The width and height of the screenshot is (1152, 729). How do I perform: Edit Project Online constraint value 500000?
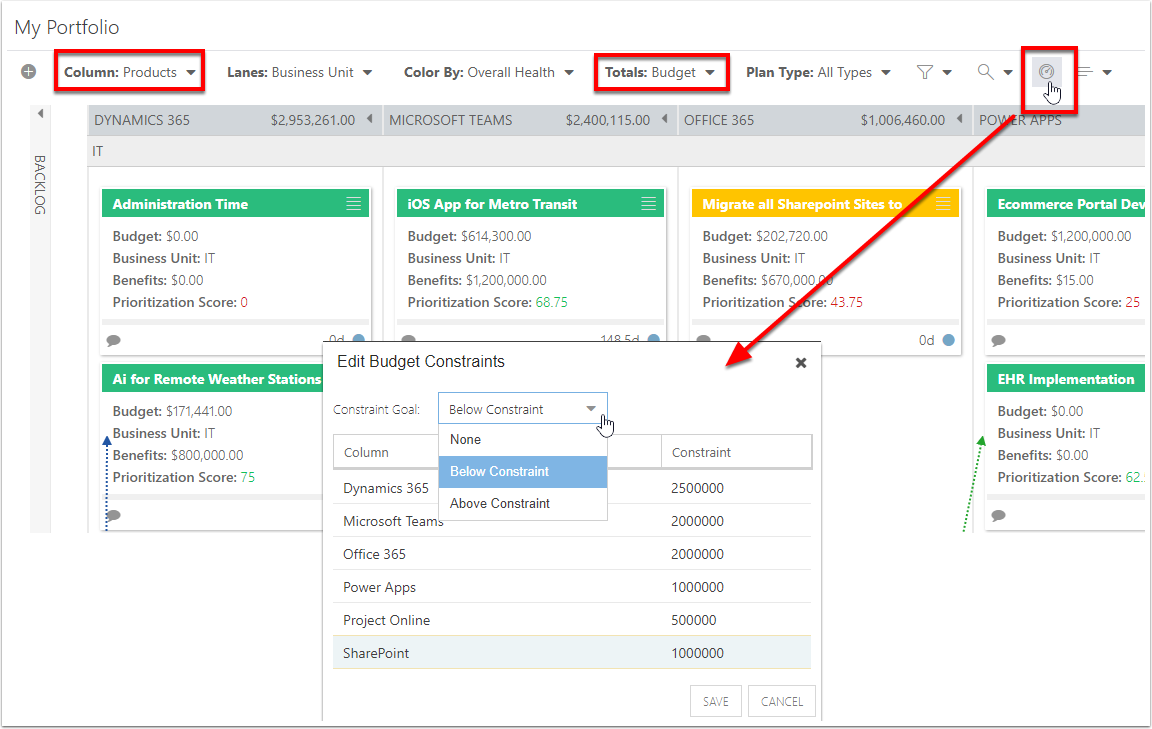click(x=694, y=620)
